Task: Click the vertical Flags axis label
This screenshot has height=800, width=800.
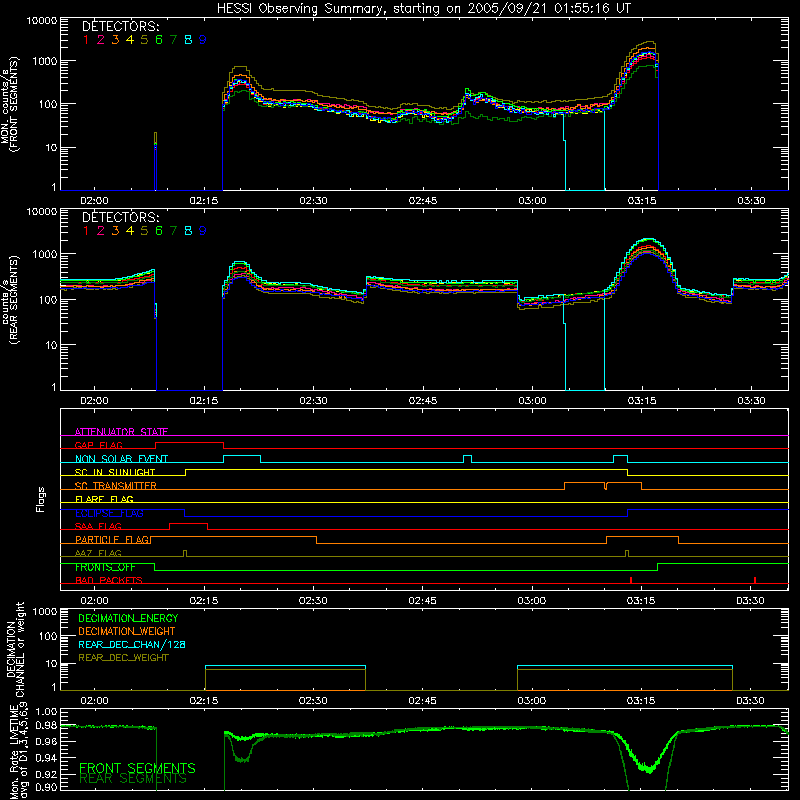Action: coord(41,499)
